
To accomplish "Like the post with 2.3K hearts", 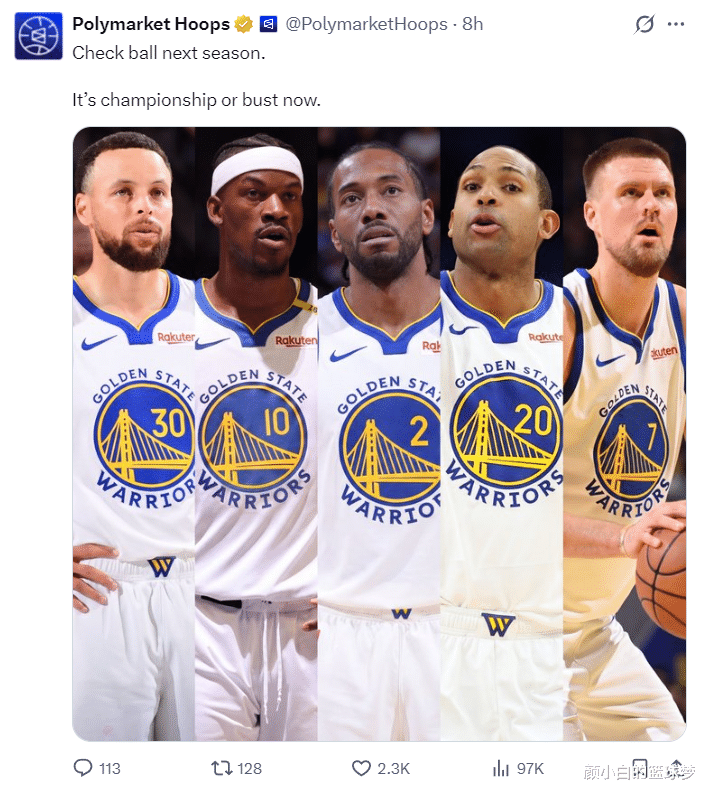I will (x=361, y=768).
